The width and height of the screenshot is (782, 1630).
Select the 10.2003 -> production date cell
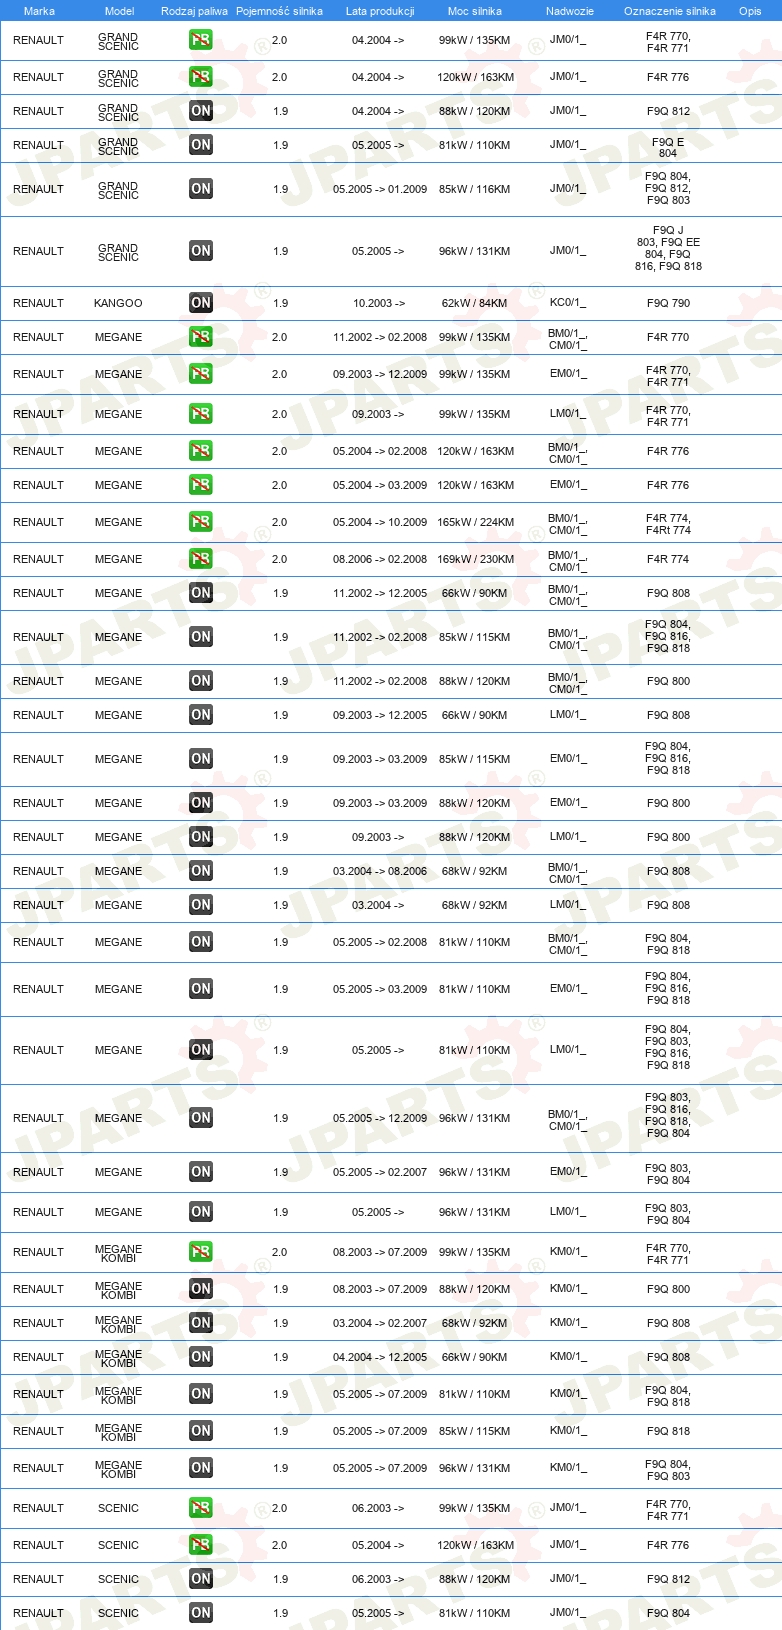pyautogui.click(x=379, y=303)
